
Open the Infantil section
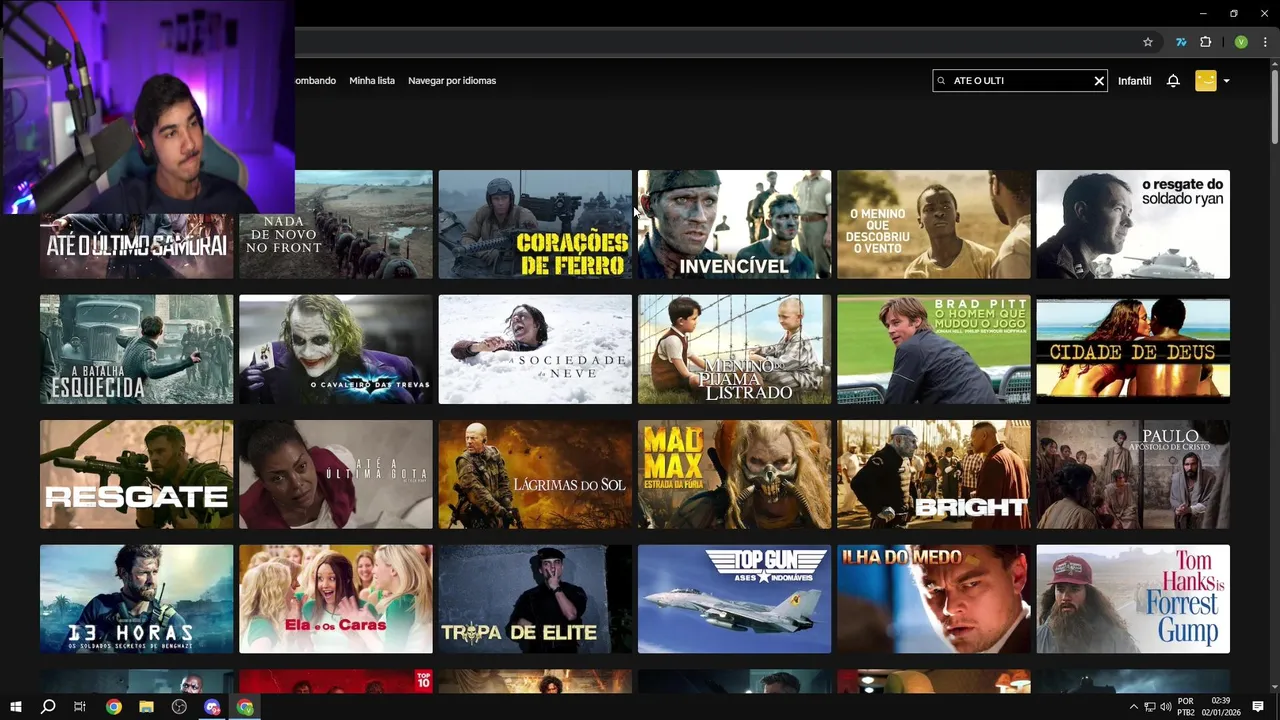tap(1134, 81)
